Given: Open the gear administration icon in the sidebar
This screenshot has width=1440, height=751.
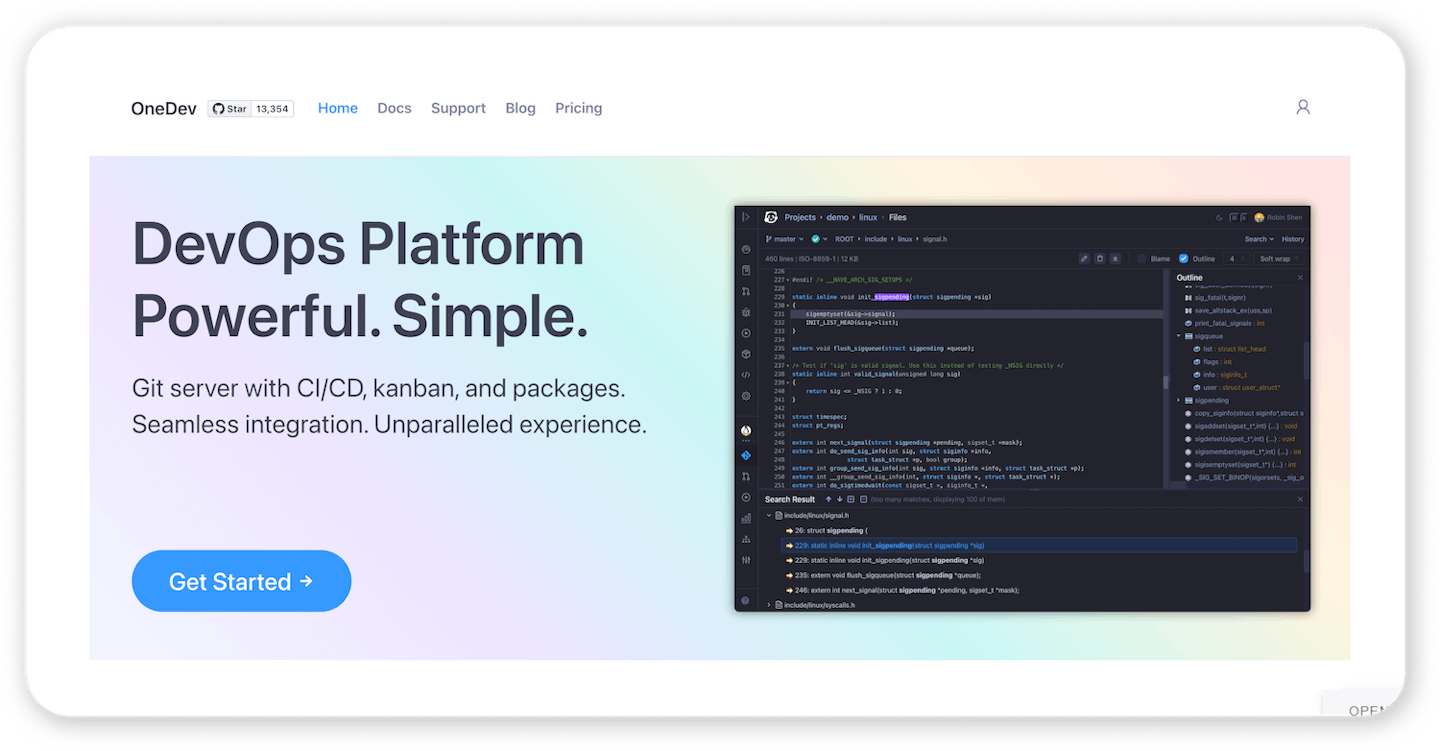Looking at the screenshot, I should [x=746, y=396].
